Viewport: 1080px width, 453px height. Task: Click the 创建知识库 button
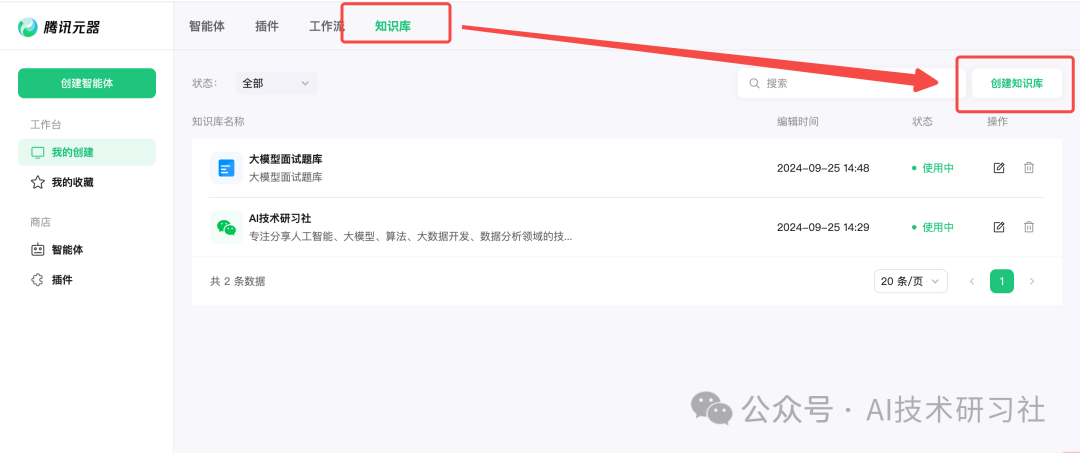(1017, 83)
